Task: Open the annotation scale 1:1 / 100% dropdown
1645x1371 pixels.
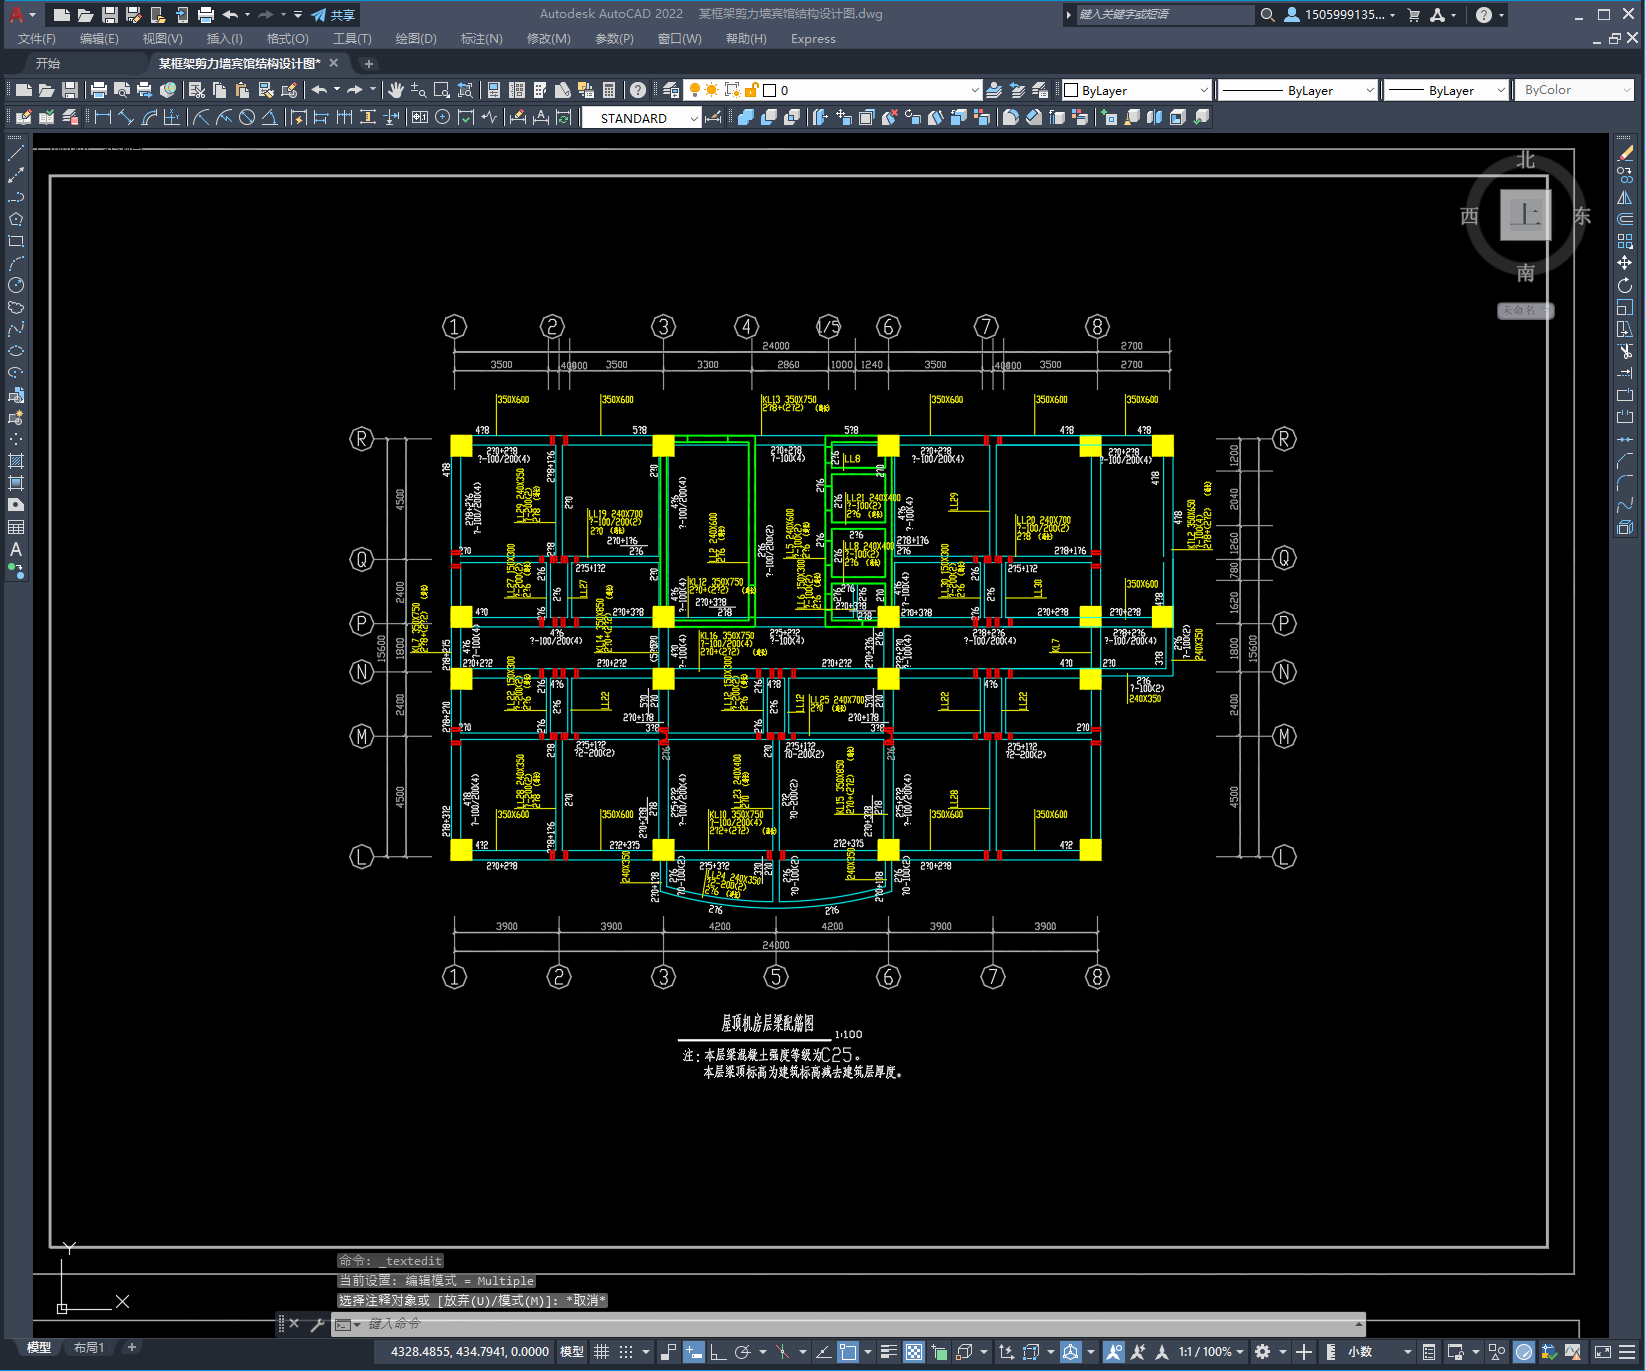Action: point(1211,1352)
